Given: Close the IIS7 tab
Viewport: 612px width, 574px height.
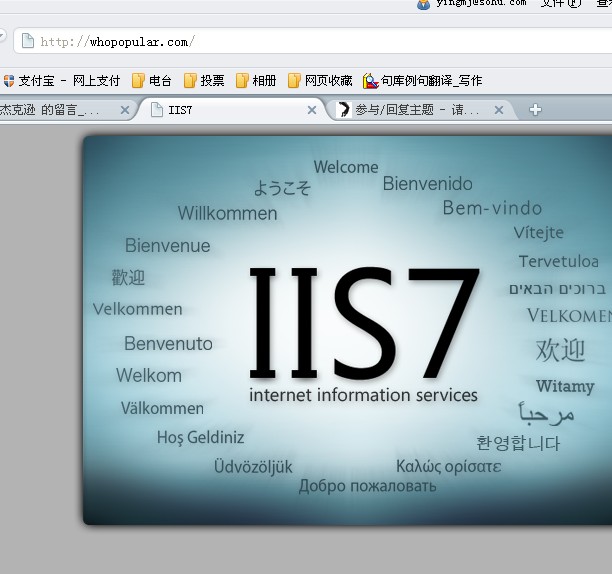Looking at the screenshot, I should pos(312,110).
